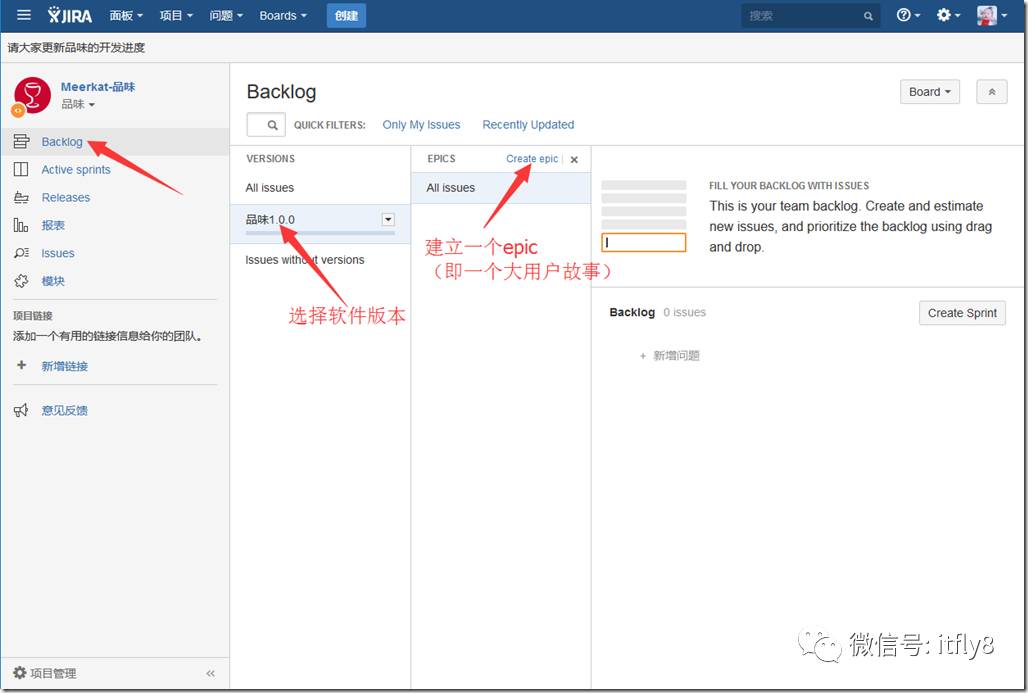Image resolution: width=1028 pixels, height=693 pixels.
Task: Open the 面板 dropdown menu
Action: pos(126,16)
